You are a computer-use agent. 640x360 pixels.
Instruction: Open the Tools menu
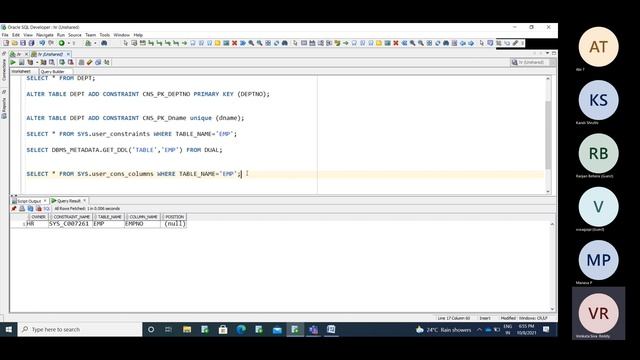tap(104, 35)
